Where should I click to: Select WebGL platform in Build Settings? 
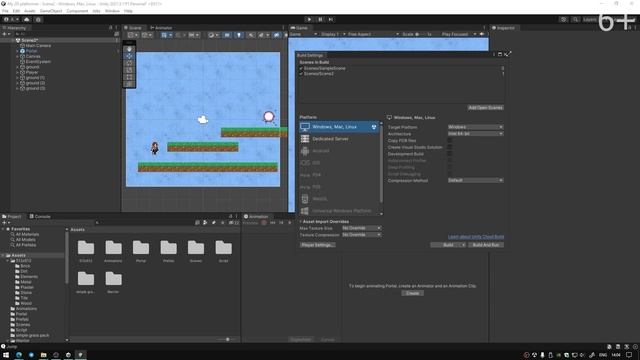pos(339,199)
